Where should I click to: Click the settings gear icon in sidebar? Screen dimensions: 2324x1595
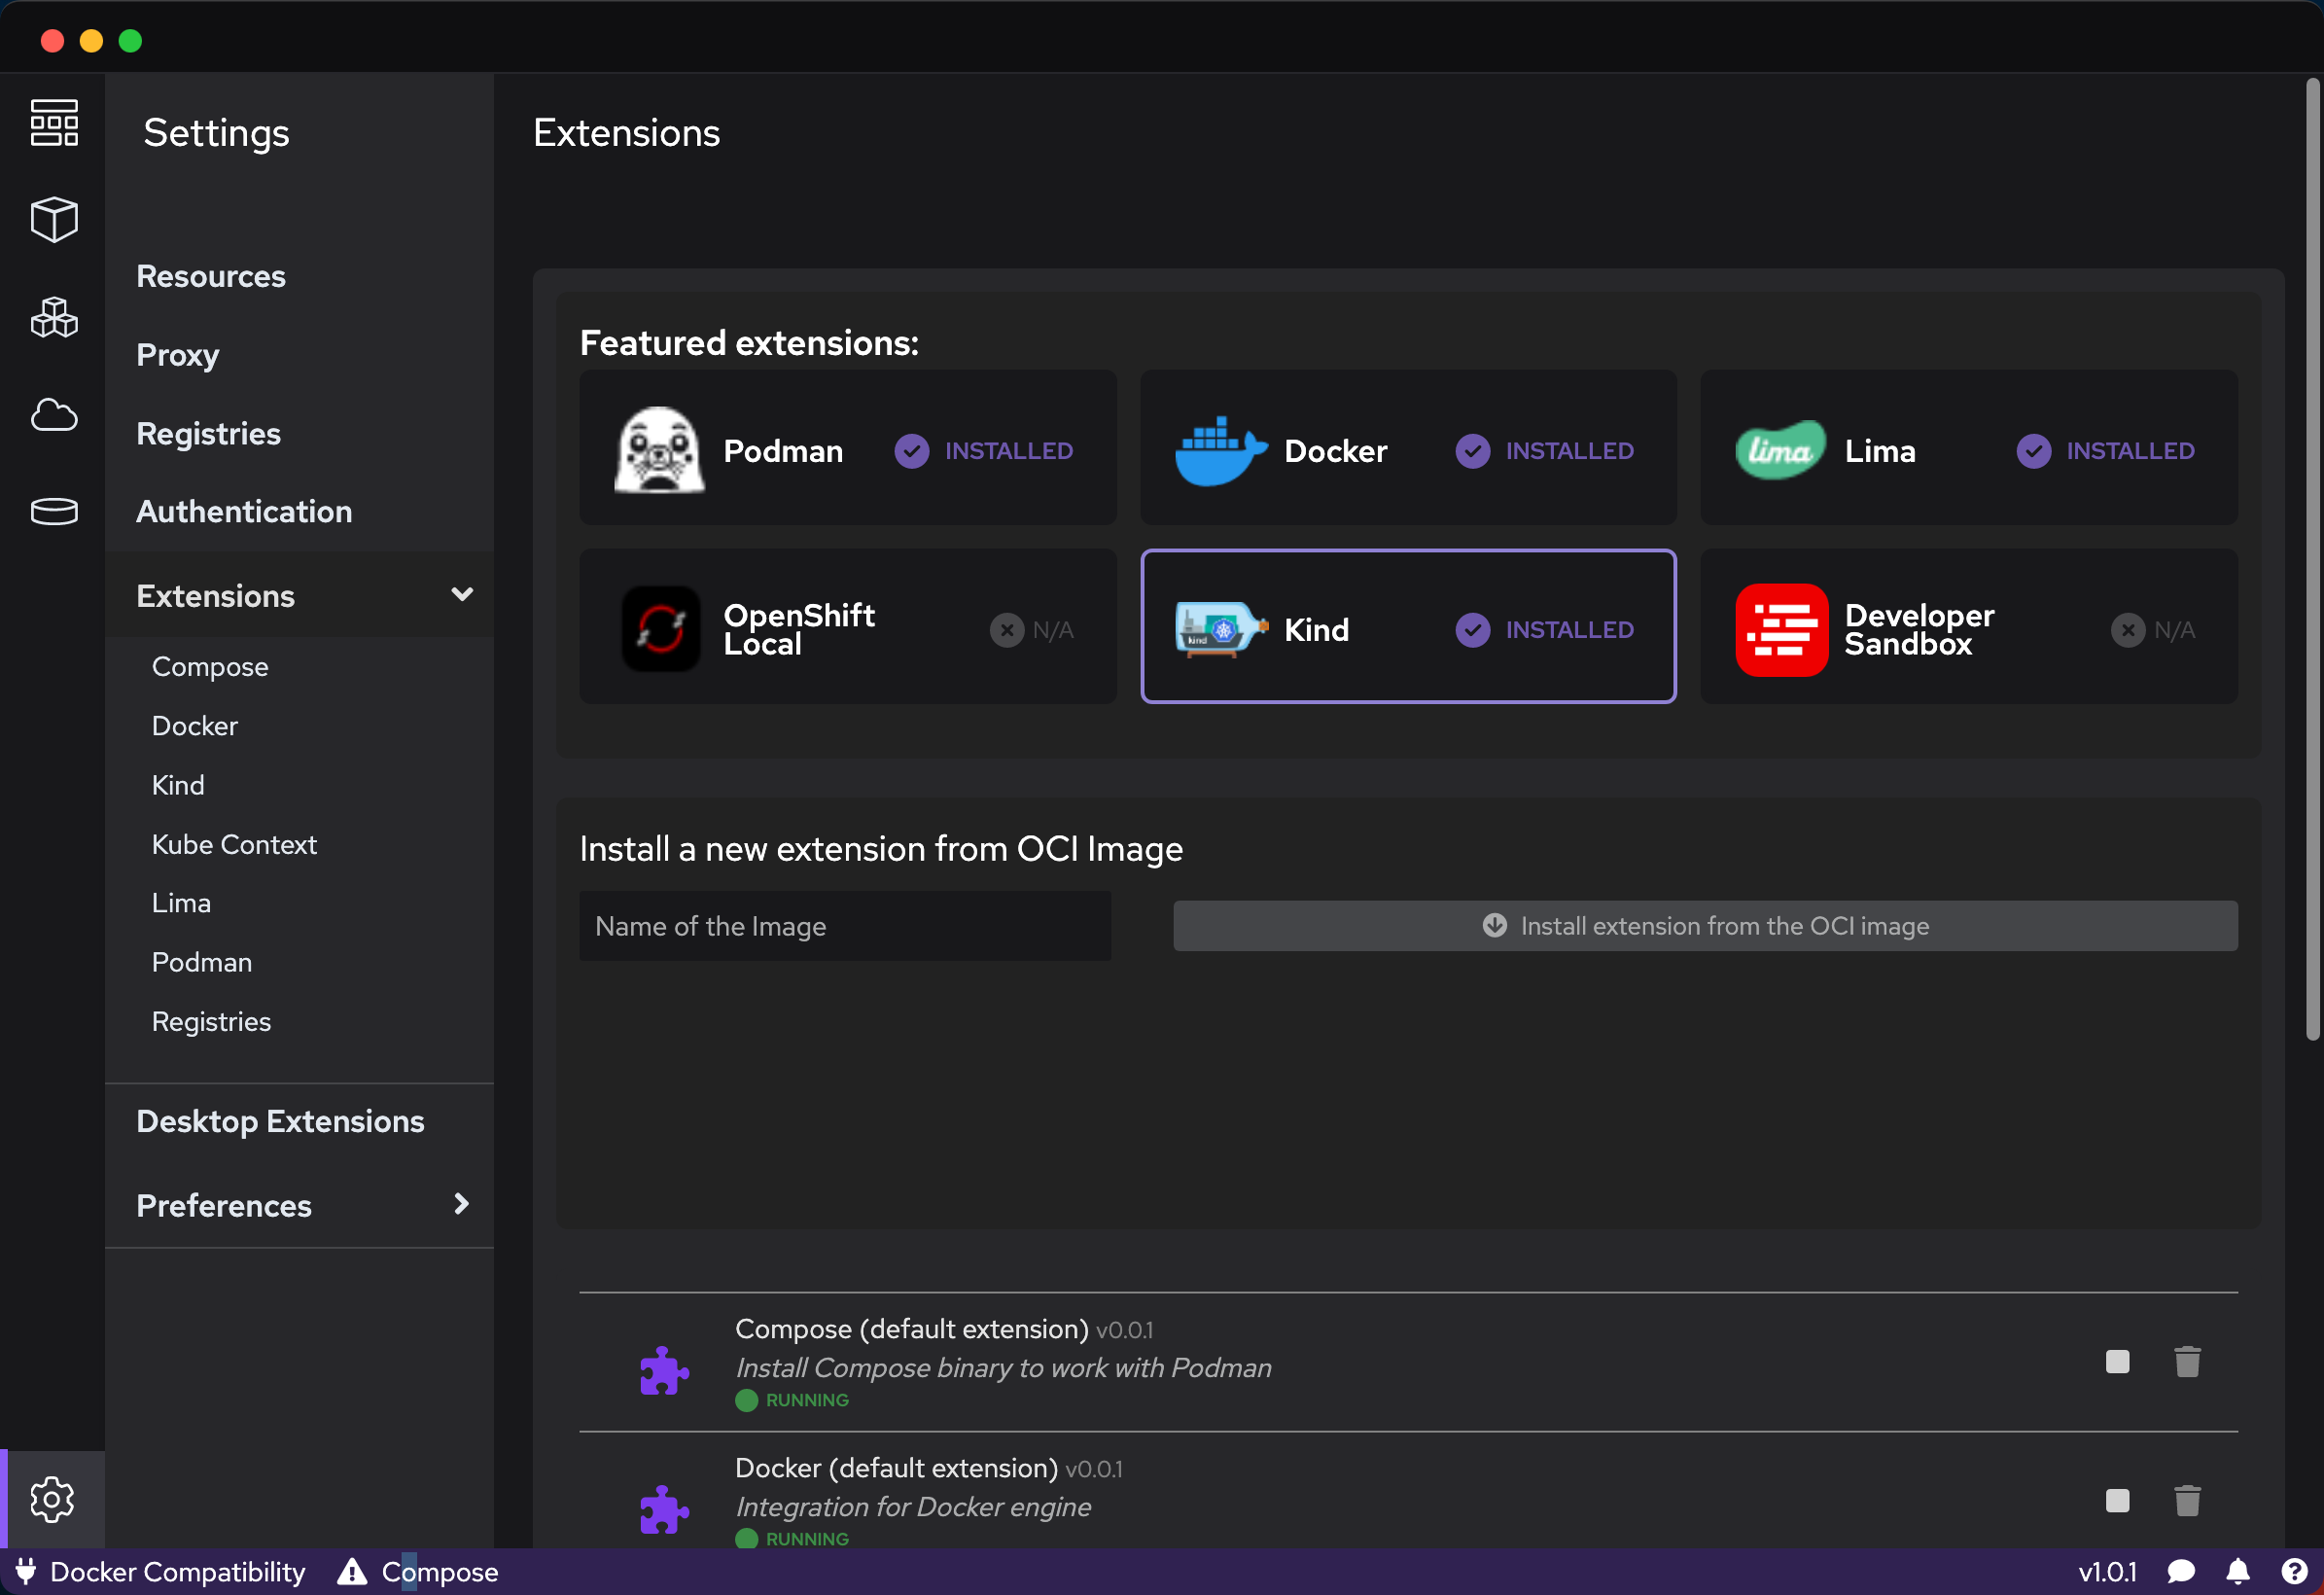tap(53, 1498)
